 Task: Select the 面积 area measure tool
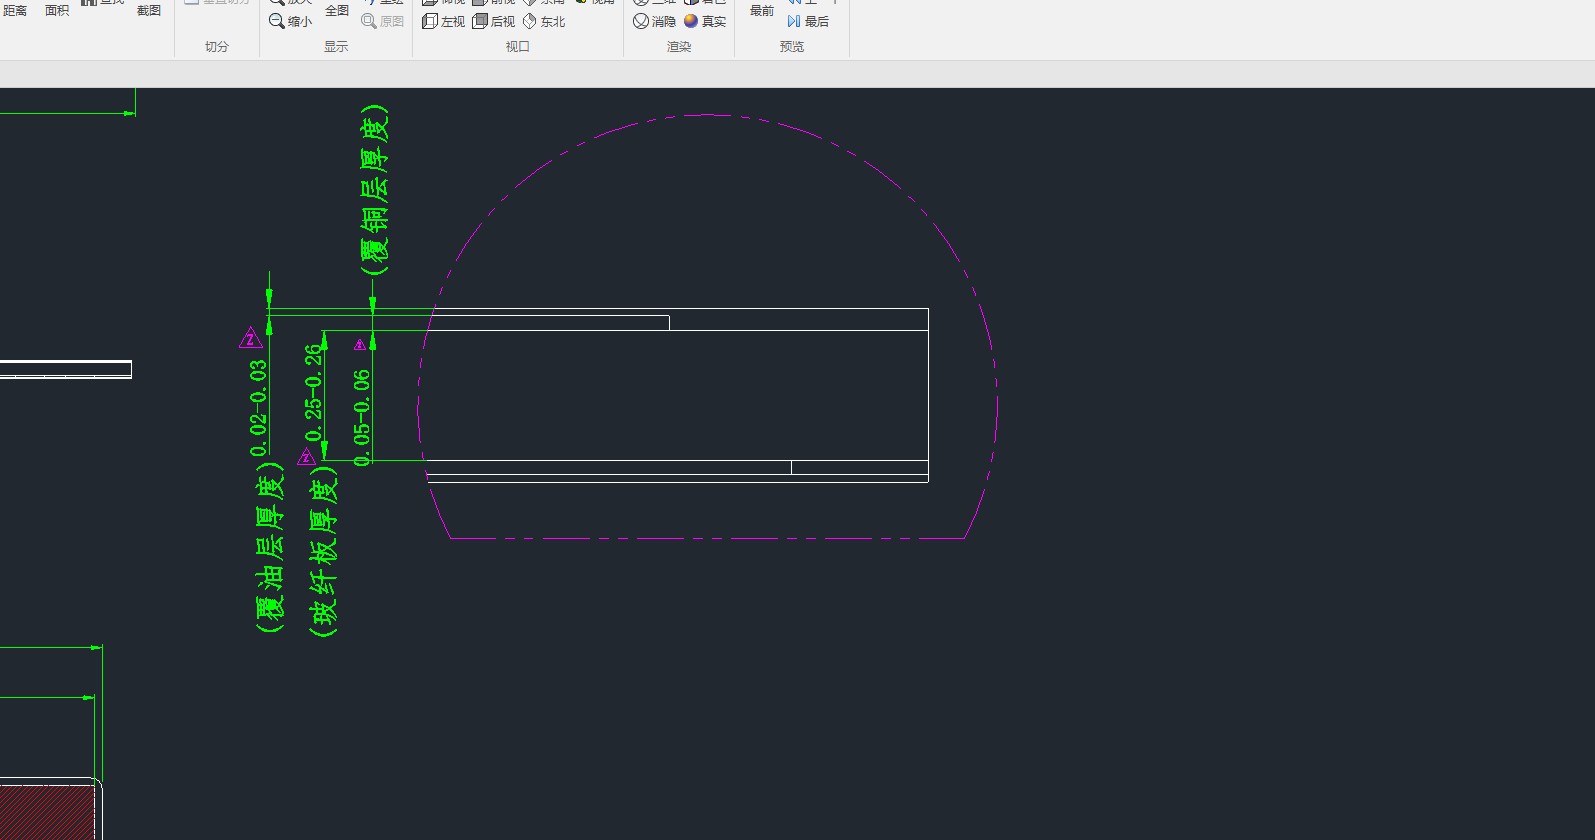pos(57,10)
